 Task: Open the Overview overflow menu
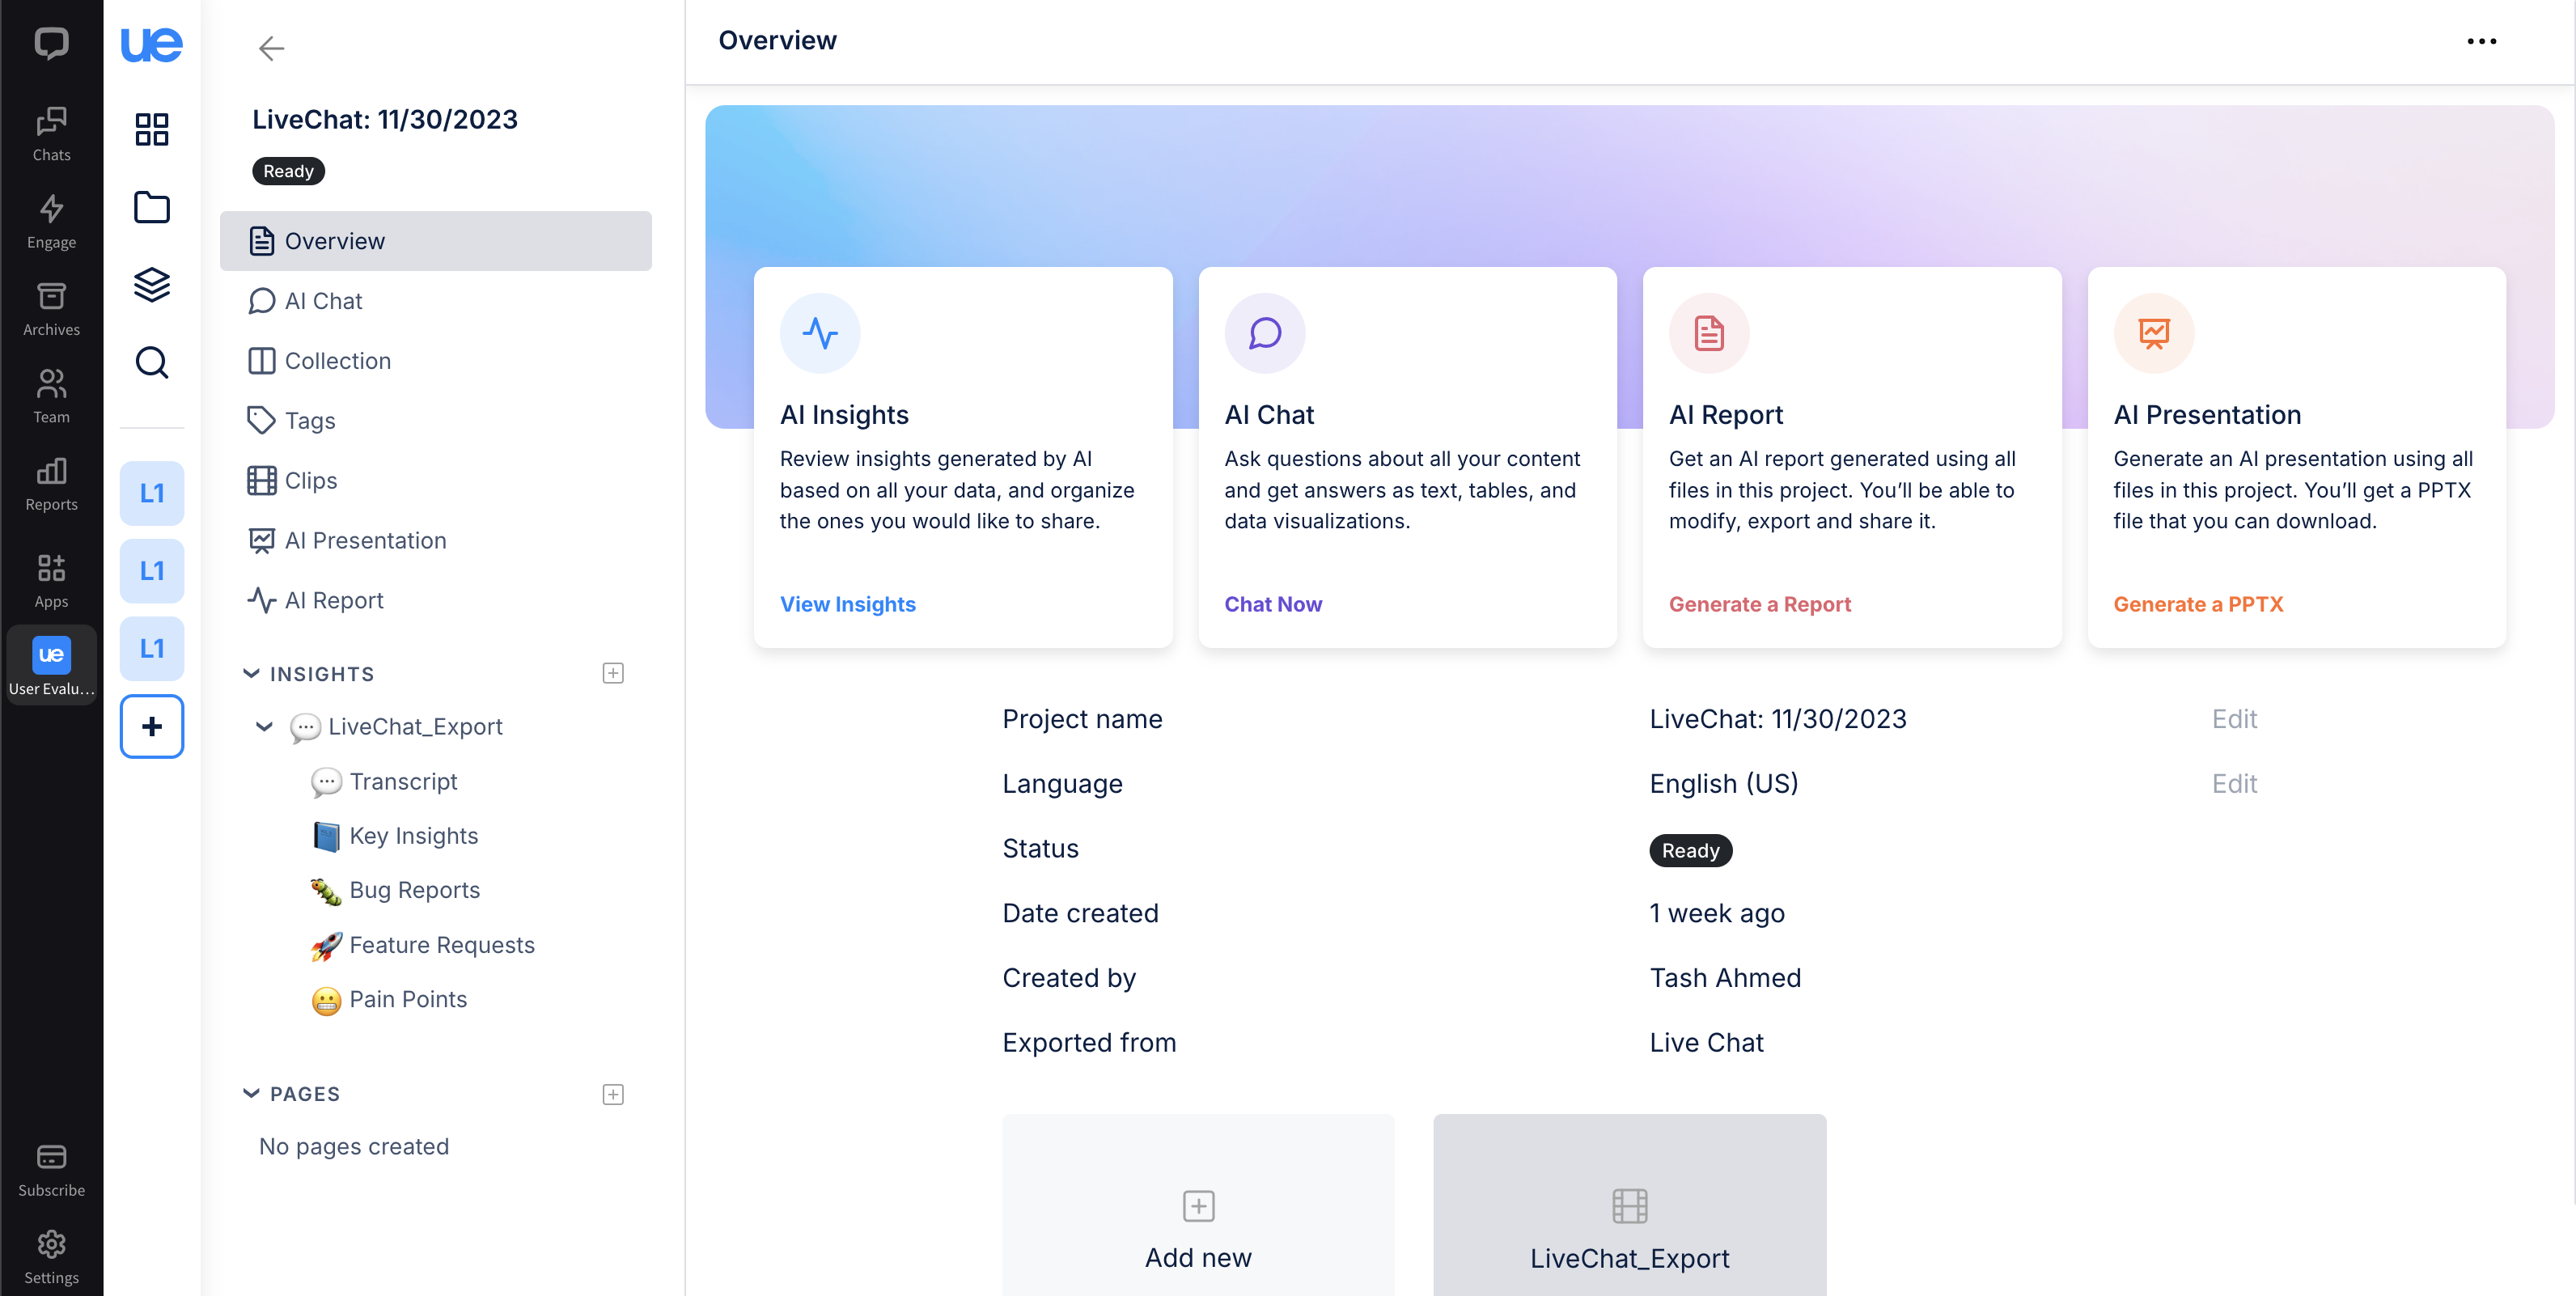point(2484,41)
